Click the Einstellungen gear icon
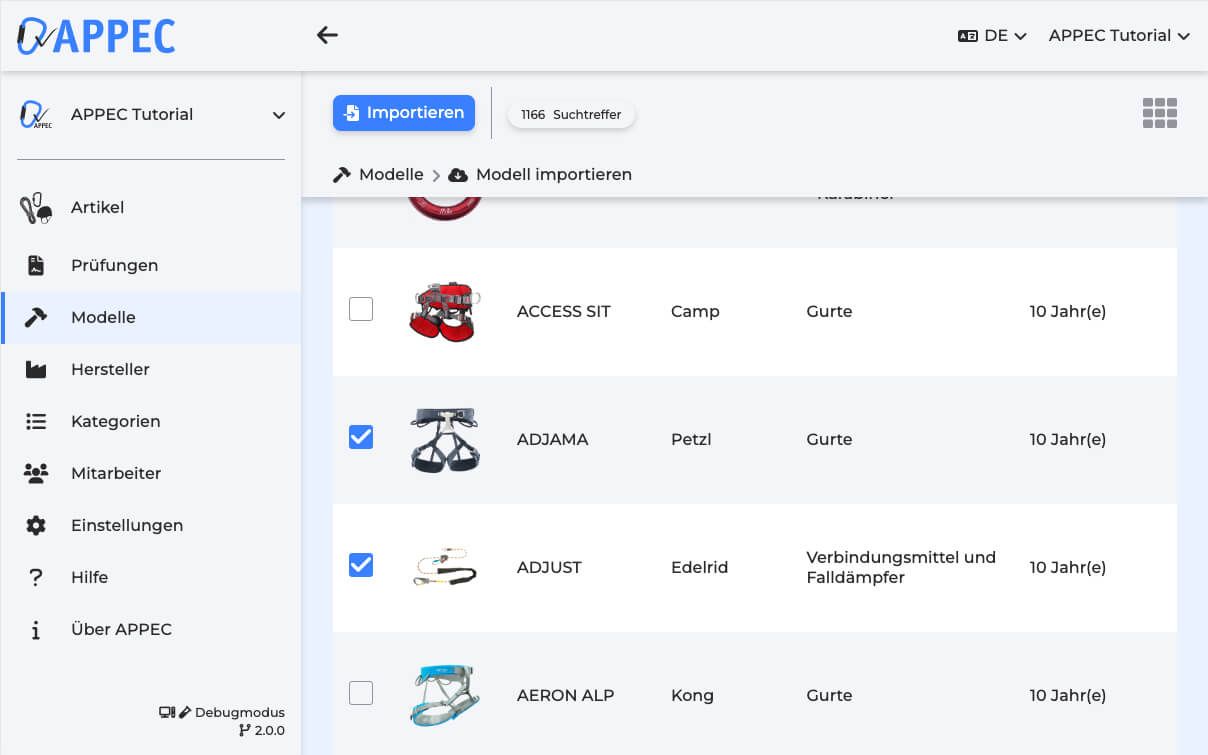The height and width of the screenshot is (755, 1208). point(36,525)
